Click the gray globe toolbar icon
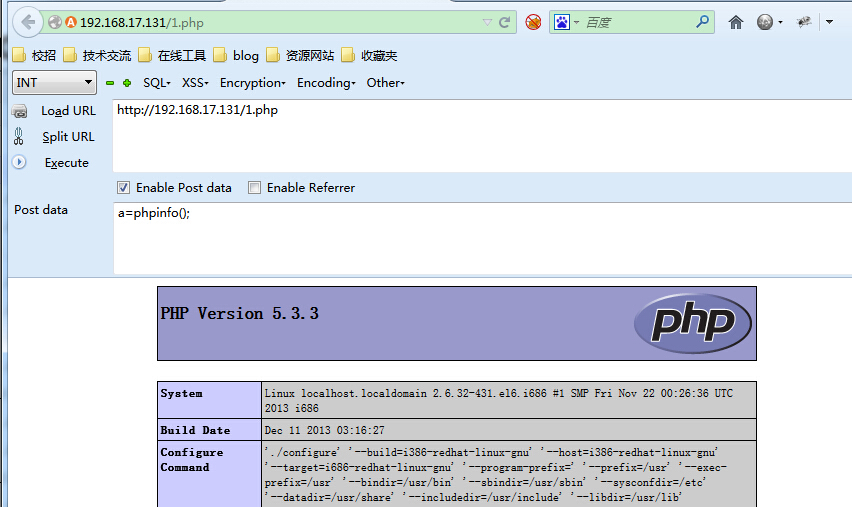The width and height of the screenshot is (852, 507). click(x=765, y=22)
